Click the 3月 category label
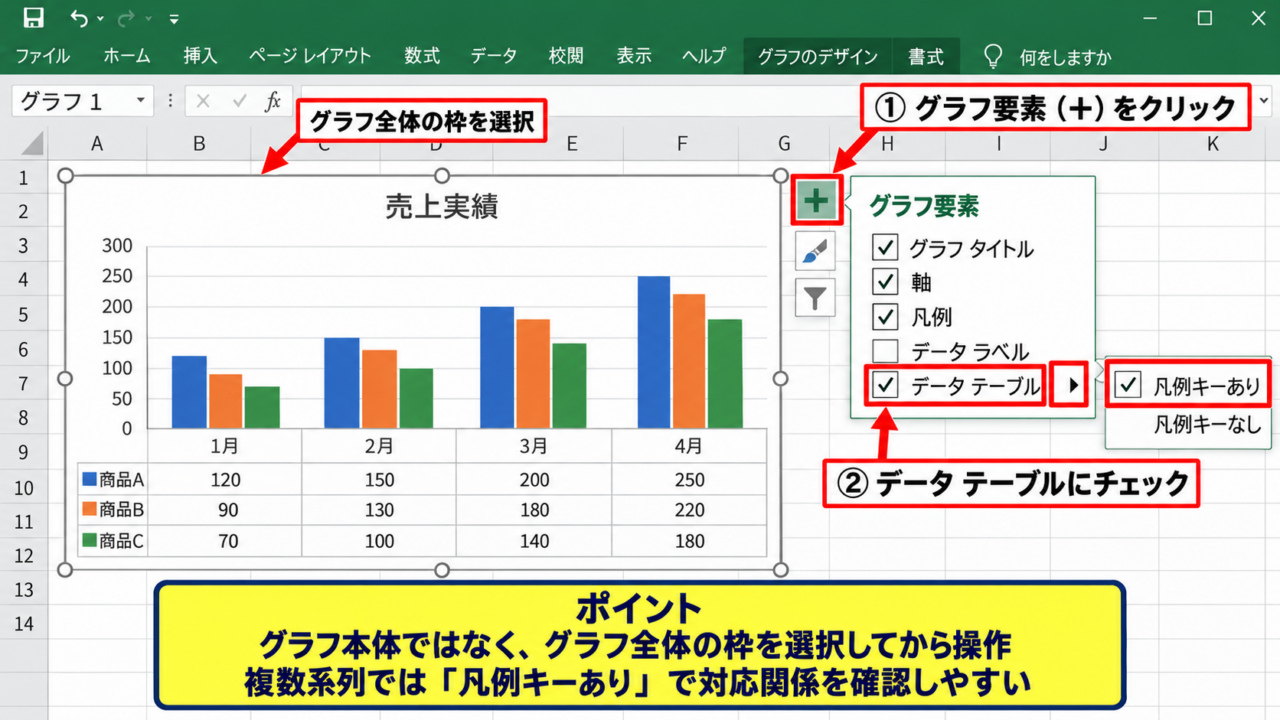This screenshot has height=720, width=1280. pyautogui.click(x=534, y=445)
